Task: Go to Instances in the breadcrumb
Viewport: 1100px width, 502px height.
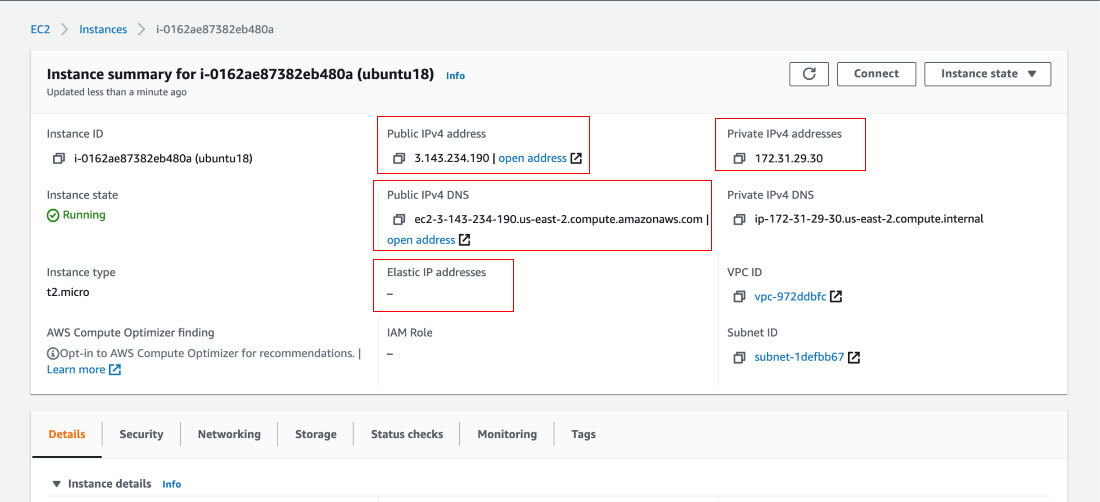Action: 103,29
